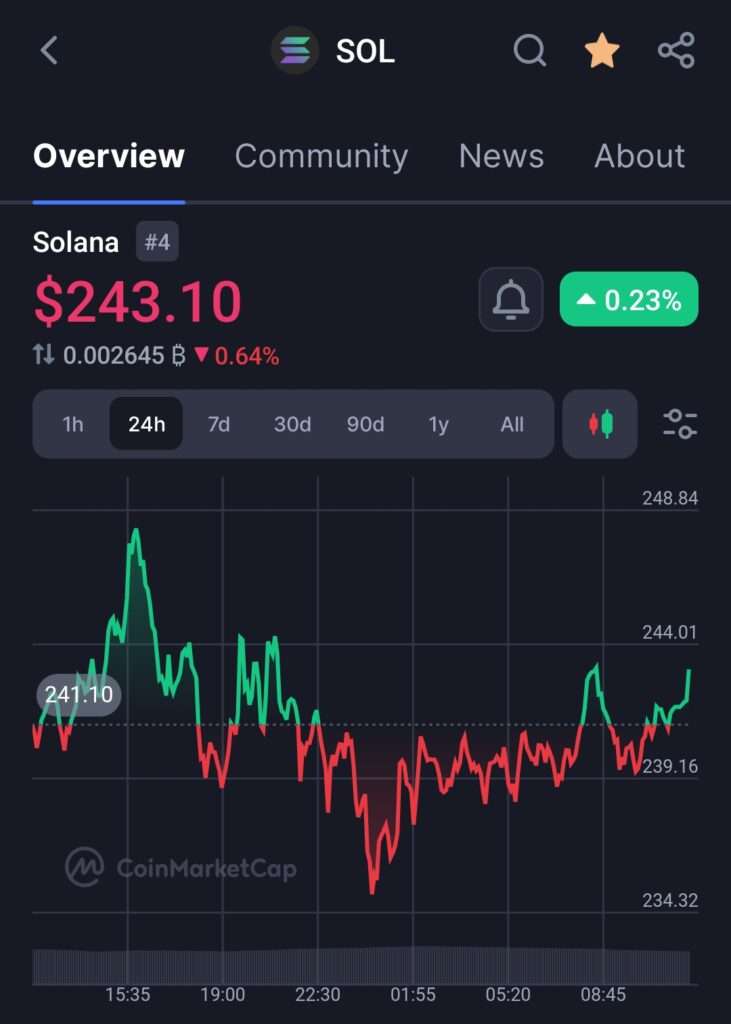Switch to the News tab

(x=501, y=156)
